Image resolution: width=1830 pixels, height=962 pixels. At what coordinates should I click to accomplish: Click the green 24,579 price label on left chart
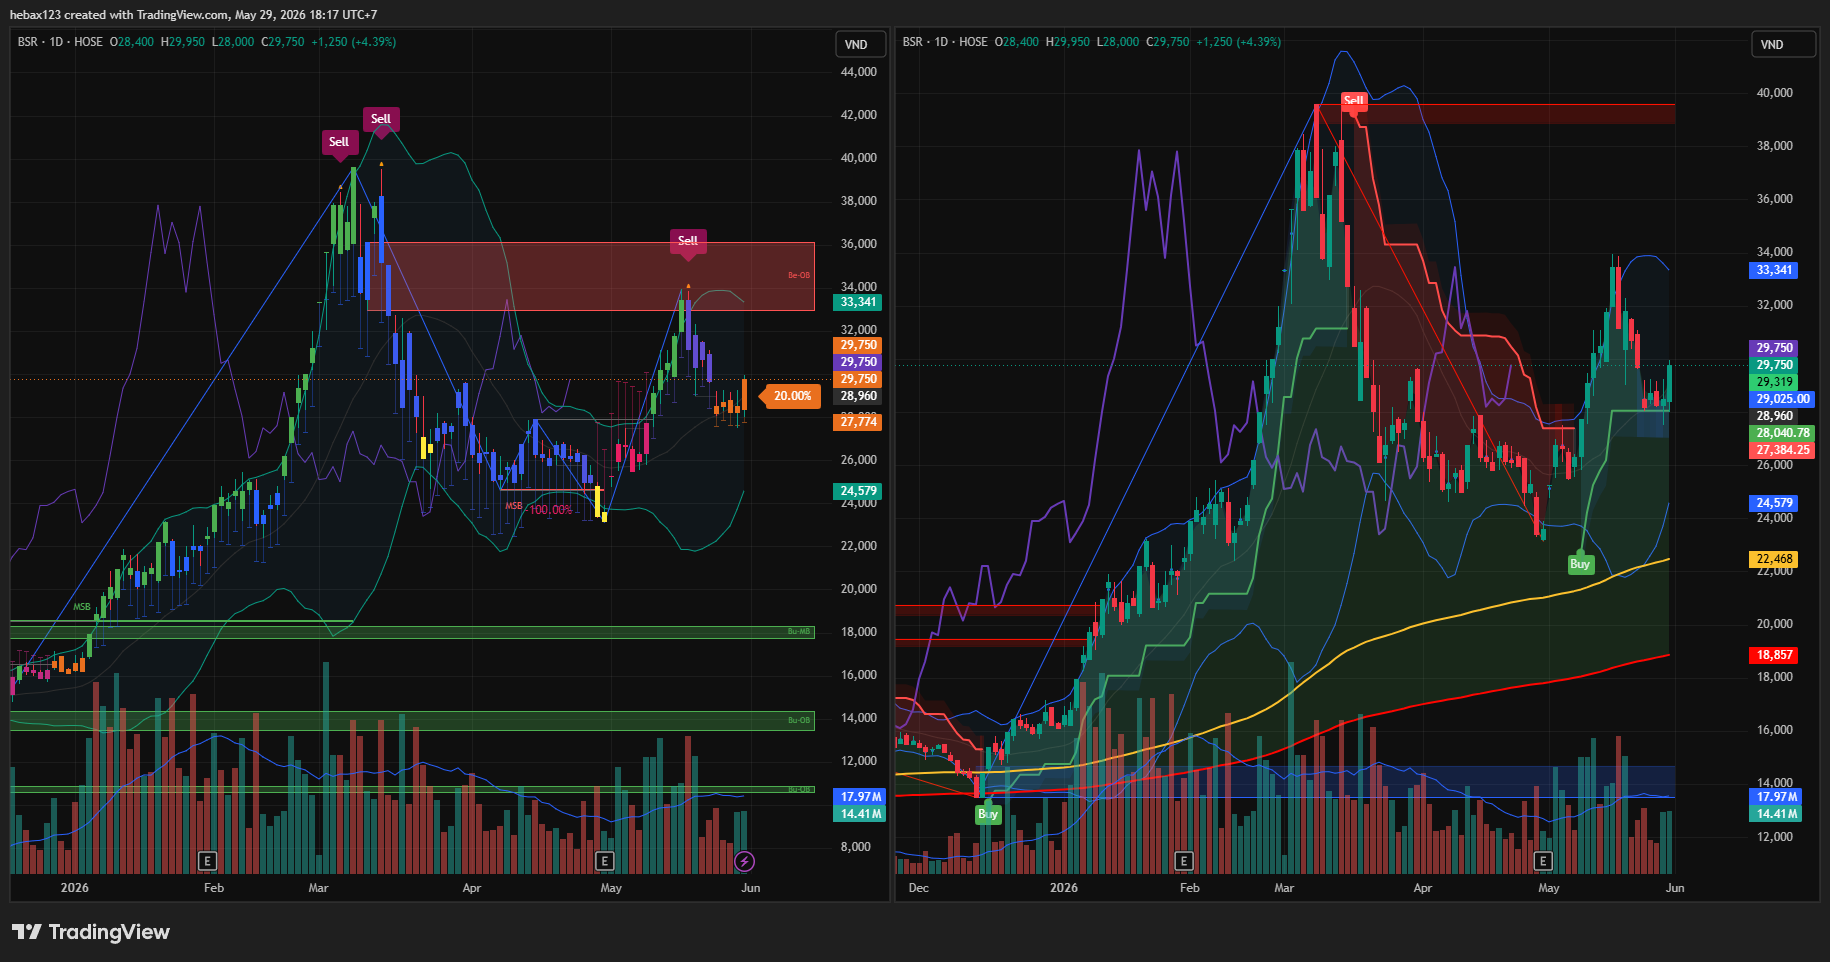coord(858,491)
